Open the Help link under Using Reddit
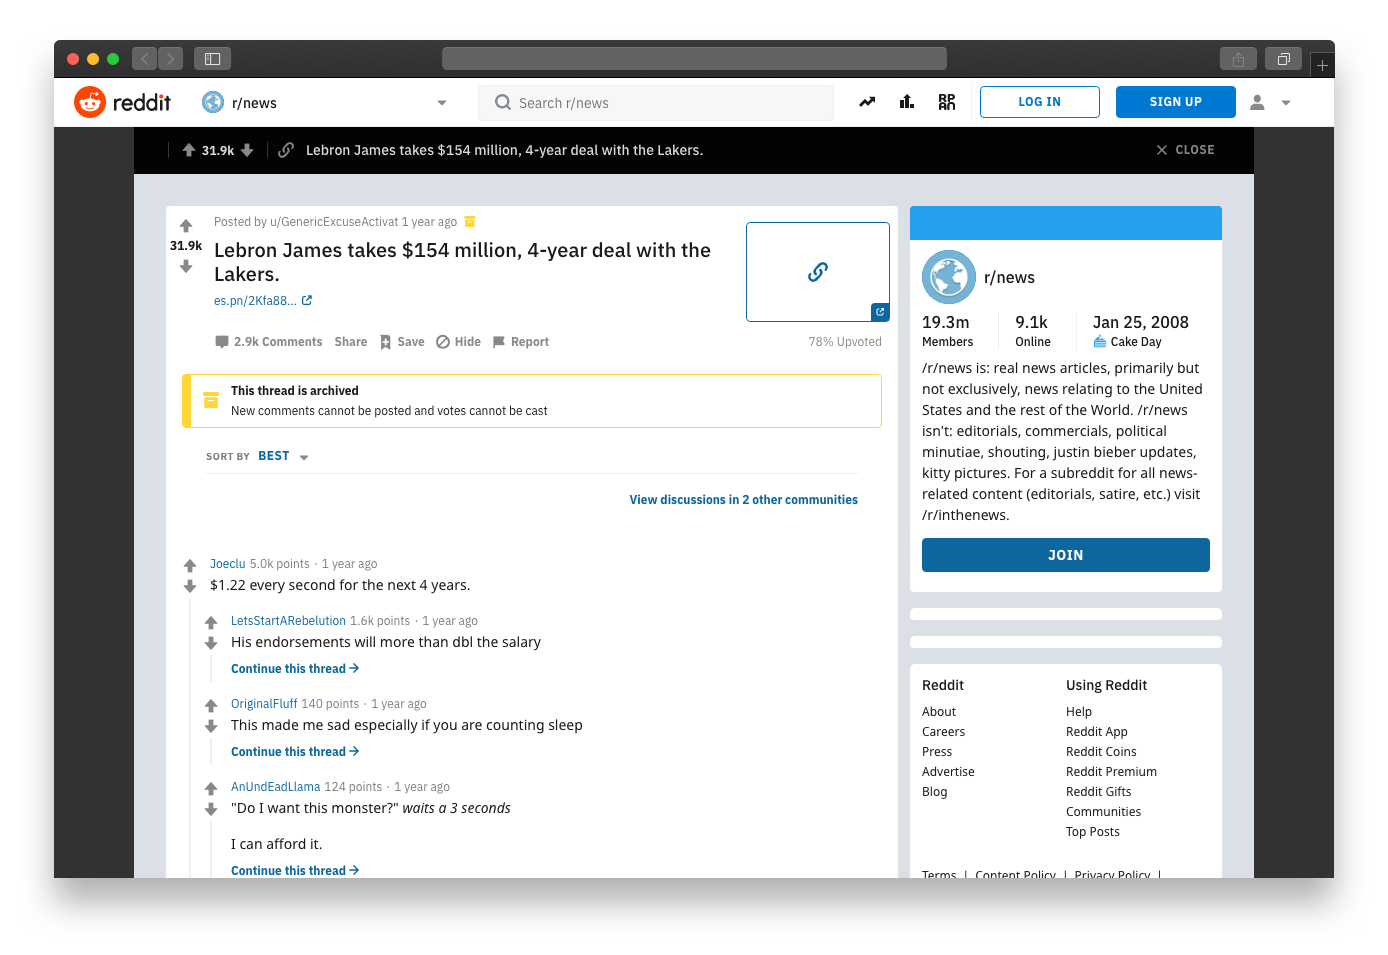1388x955 pixels. pyautogui.click(x=1079, y=712)
